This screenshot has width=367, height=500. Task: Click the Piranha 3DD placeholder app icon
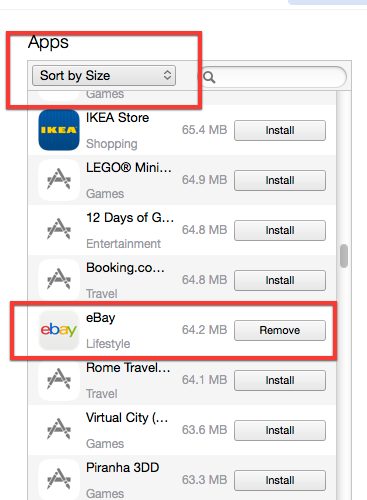coord(59,480)
